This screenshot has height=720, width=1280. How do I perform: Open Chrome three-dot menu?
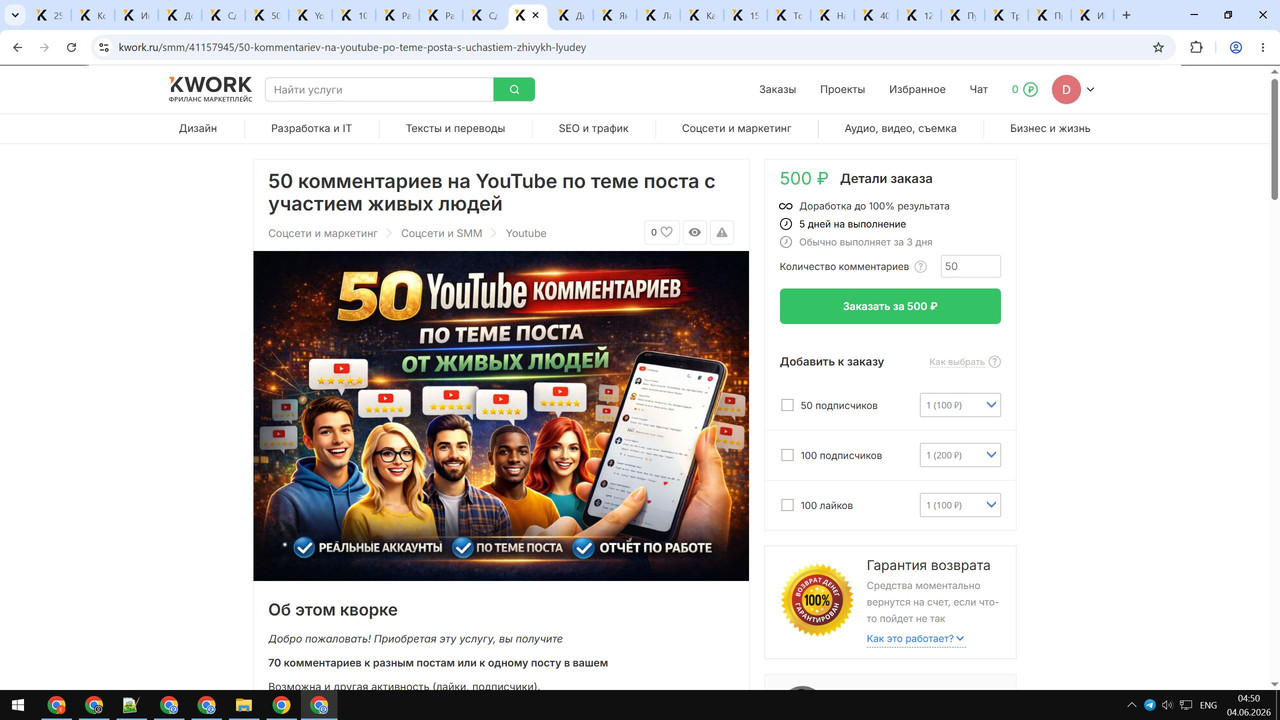click(1263, 47)
